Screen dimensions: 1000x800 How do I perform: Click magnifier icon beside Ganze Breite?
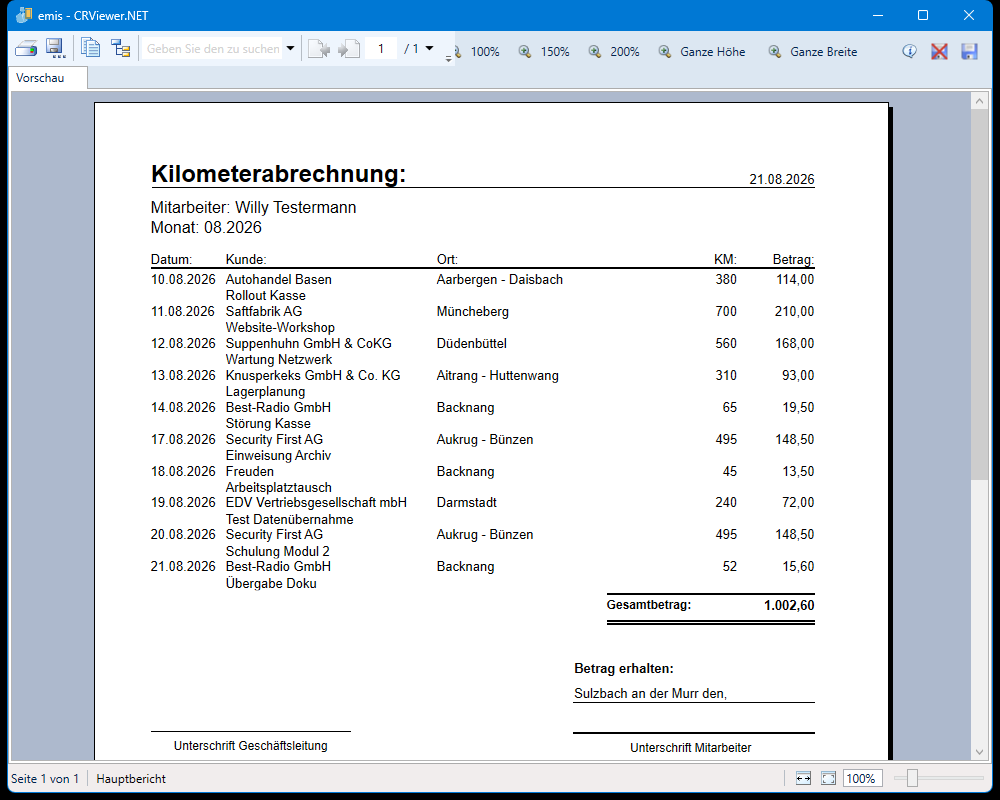(x=774, y=52)
